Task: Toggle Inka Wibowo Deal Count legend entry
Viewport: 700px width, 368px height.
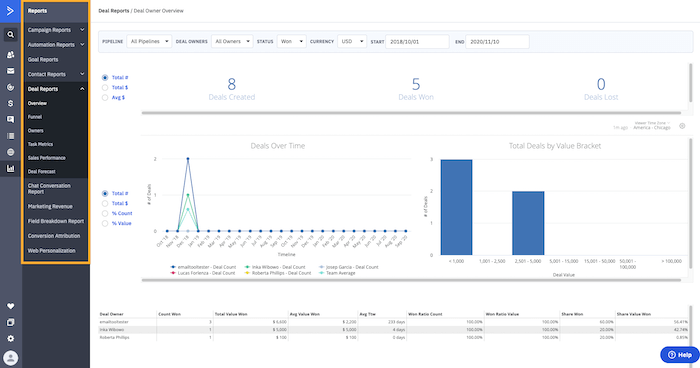Action: point(275,267)
